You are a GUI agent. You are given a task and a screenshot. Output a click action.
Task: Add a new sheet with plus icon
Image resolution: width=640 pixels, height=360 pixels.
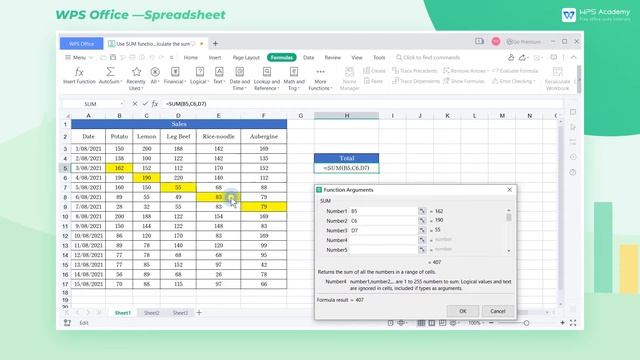click(199, 313)
